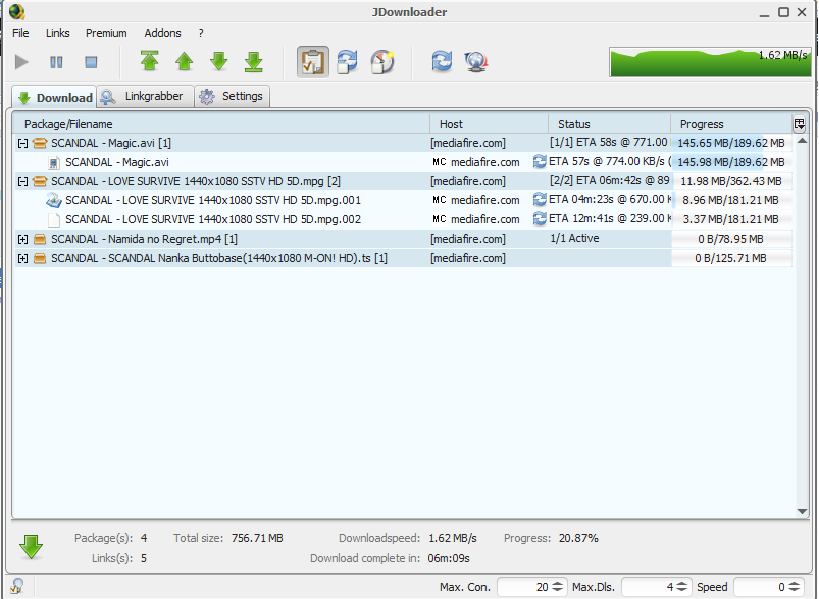Start downloads with the play button
This screenshot has height=599, width=819.
point(21,62)
